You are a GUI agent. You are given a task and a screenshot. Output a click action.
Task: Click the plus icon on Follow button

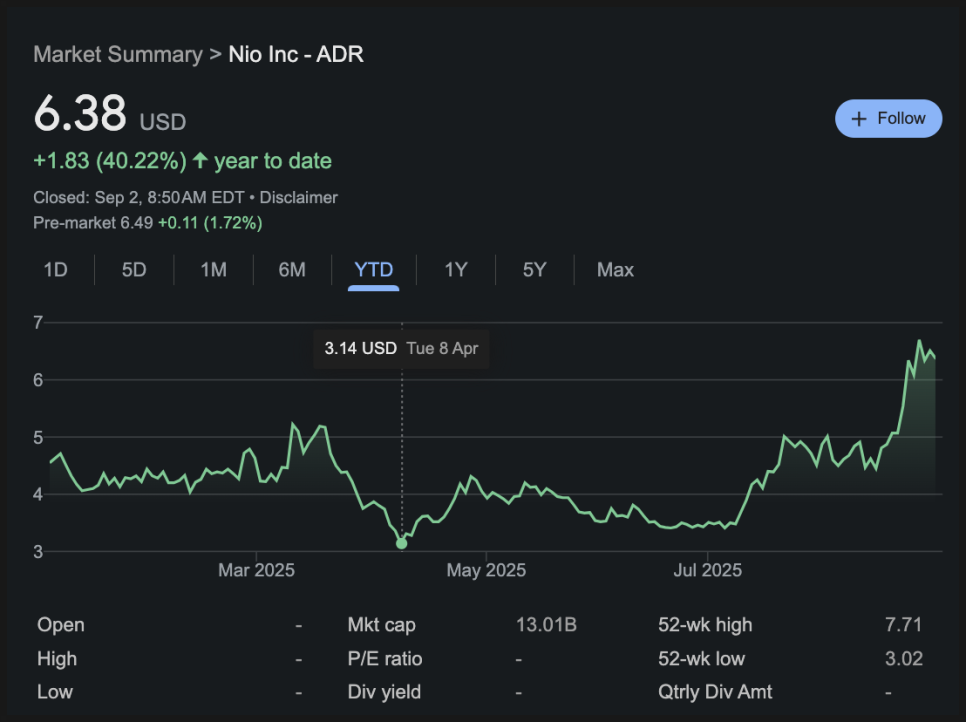click(x=859, y=119)
